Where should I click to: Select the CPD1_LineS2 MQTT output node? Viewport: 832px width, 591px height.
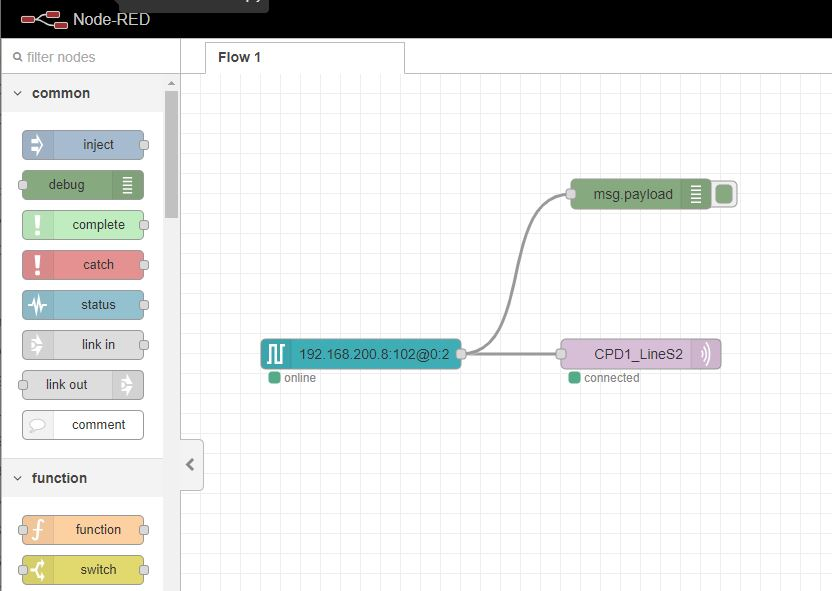[638, 354]
